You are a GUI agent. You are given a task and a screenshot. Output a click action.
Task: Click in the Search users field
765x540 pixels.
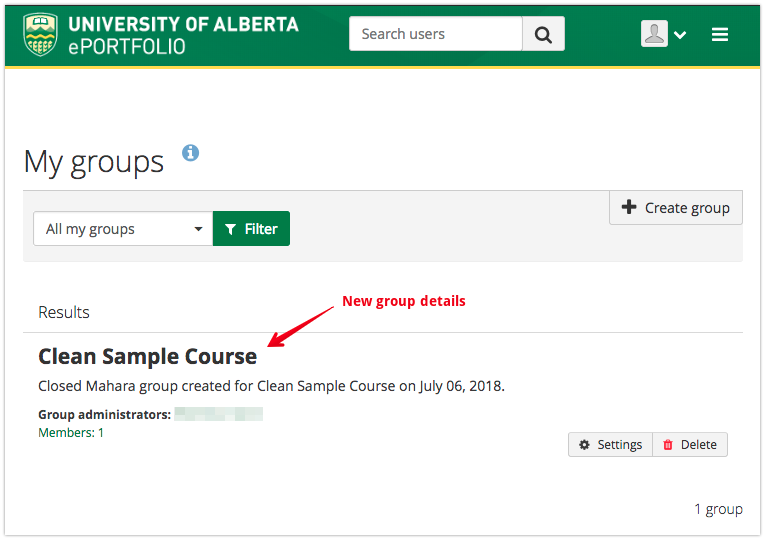435,34
